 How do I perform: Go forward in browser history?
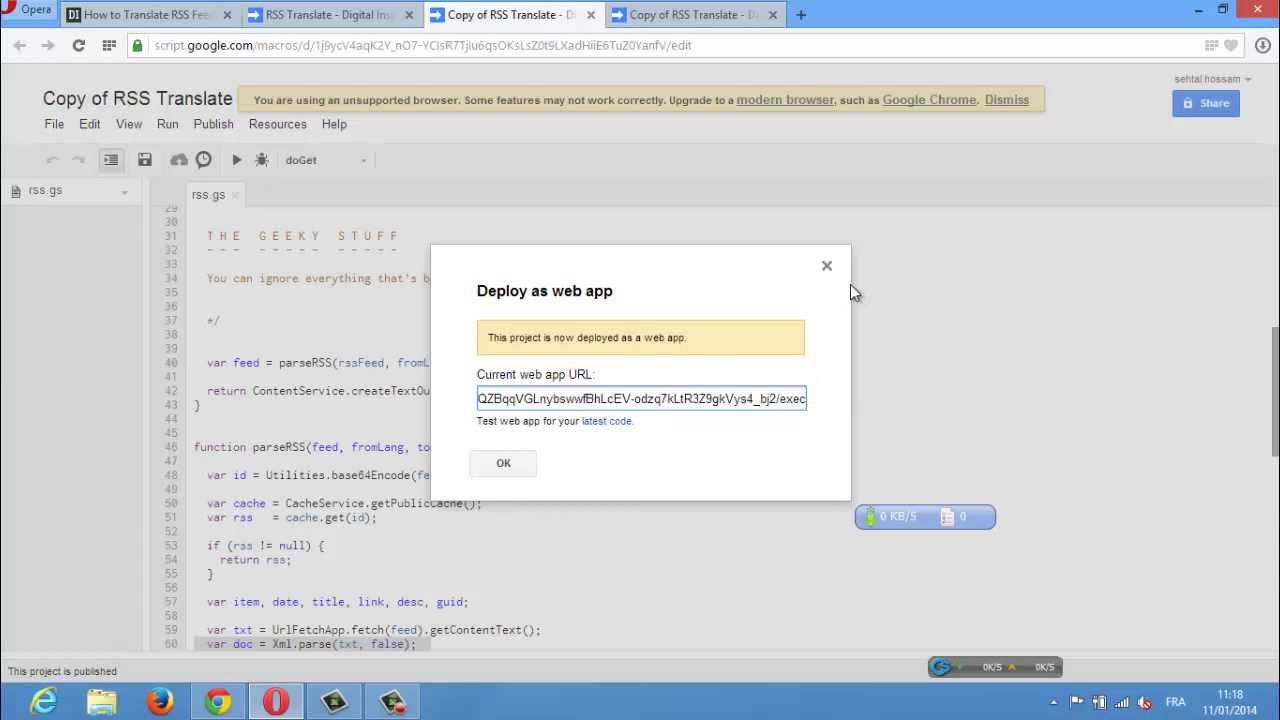pos(48,45)
